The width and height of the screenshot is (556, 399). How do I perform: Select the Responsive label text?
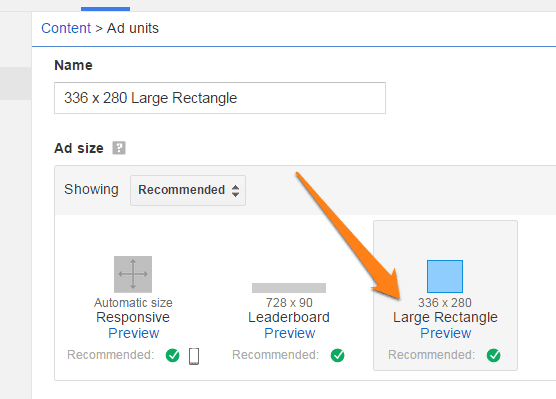pyautogui.click(x=133, y=317)
